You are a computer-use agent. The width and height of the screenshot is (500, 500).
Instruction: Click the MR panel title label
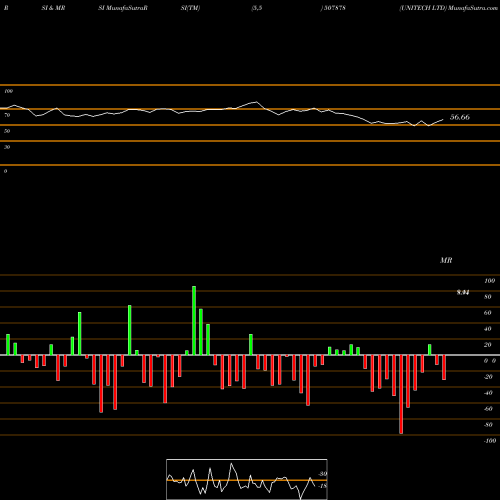[446, 260]
